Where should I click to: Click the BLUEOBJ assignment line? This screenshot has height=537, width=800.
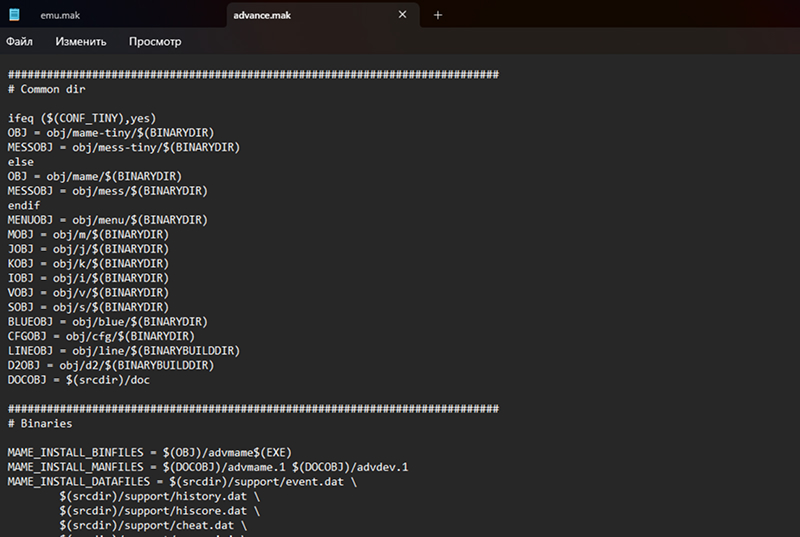tap(107, 322)
